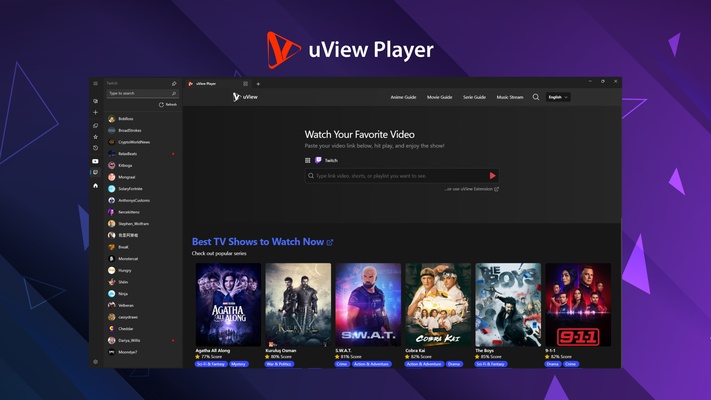Click the uView logo in header
The width and height of the screenshot is (711, 400).
click(x=245, y=97)
